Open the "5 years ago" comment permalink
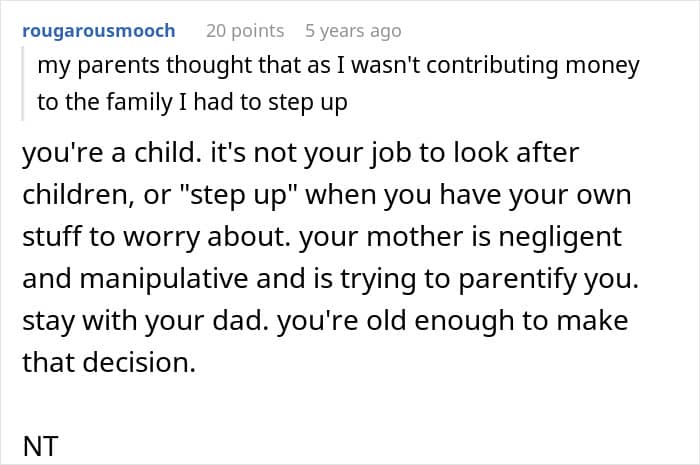Viewport: 700px width, 465px height. coord(353,31)
